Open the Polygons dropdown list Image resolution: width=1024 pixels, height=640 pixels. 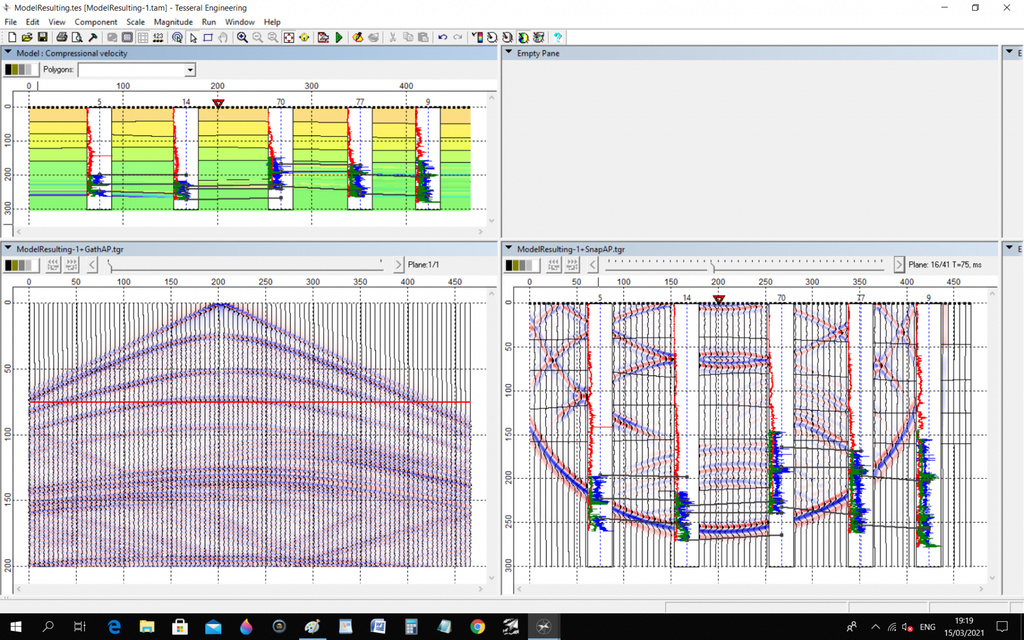point(190,70)
